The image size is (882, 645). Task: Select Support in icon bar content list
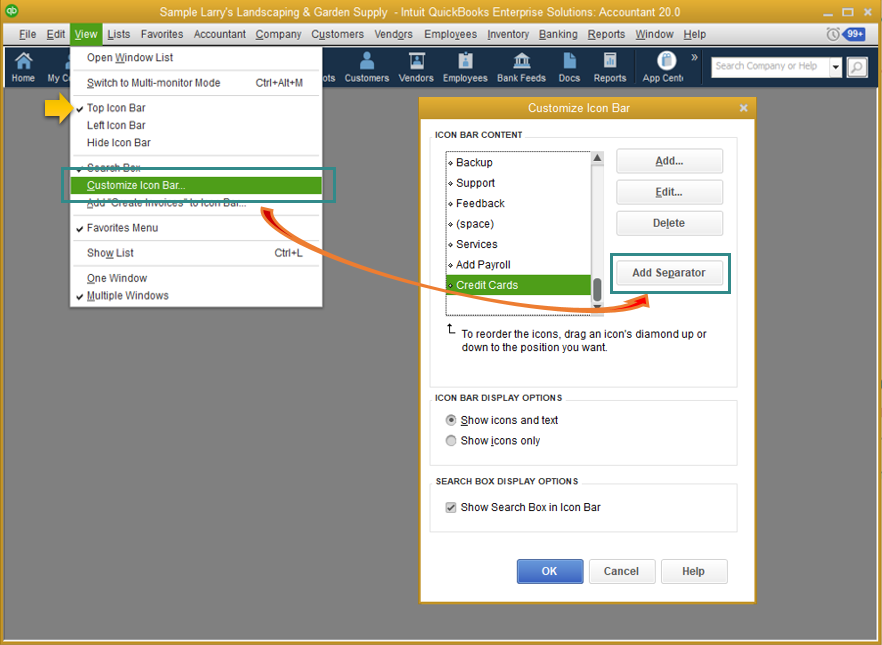(518, 183)
